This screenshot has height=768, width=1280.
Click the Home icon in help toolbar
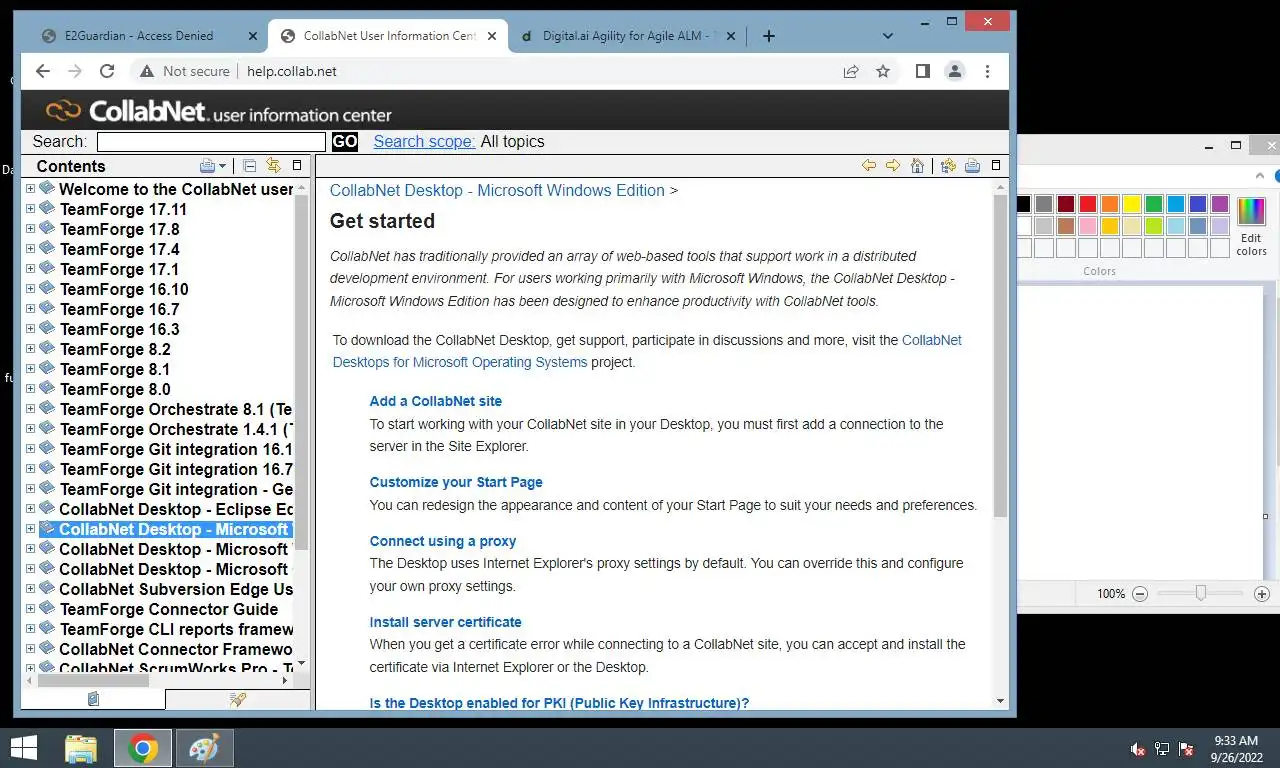917,166
